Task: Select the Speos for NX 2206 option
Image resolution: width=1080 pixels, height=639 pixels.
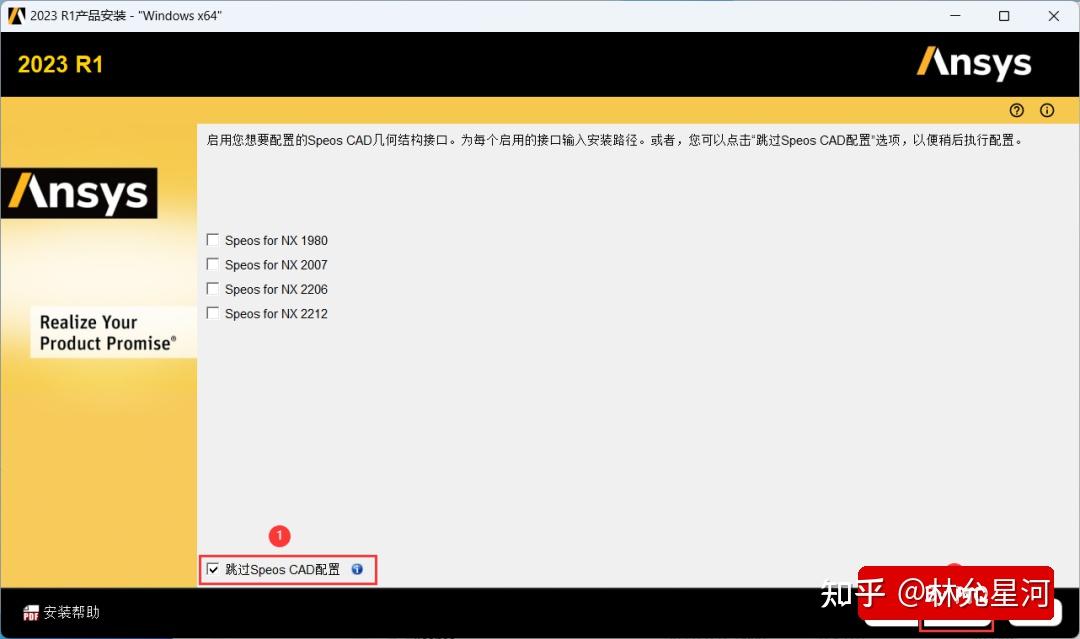Action: coord(213,288)
